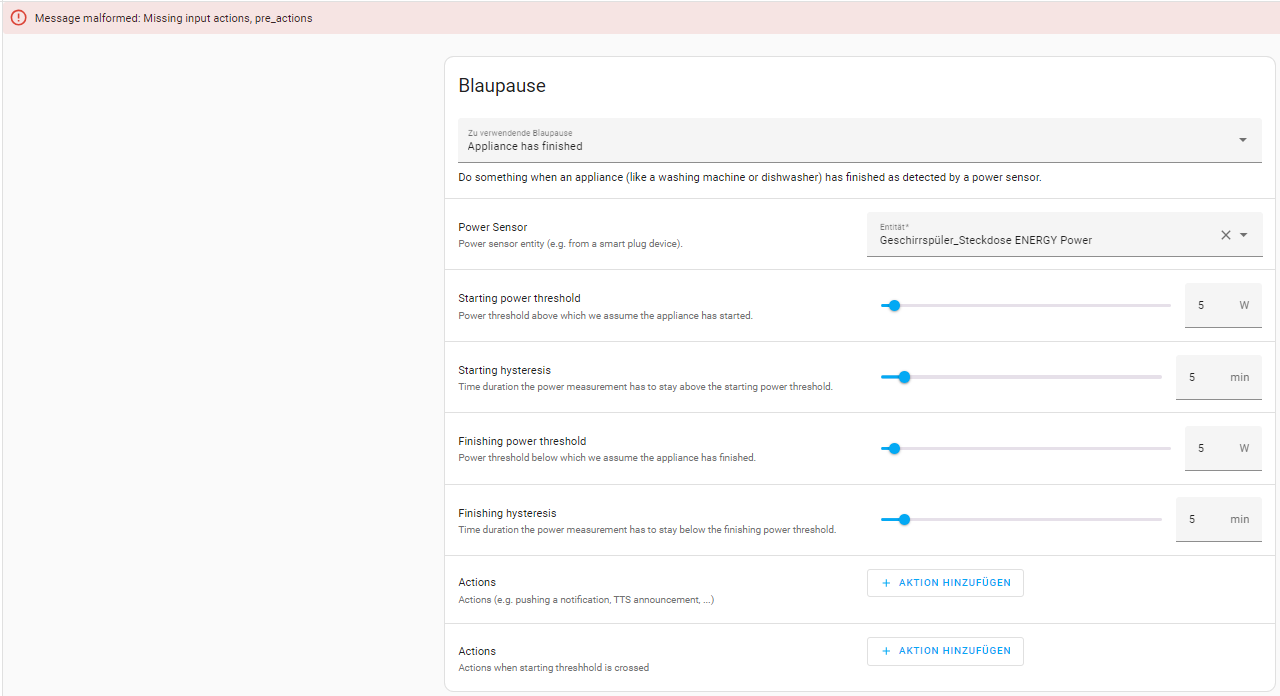Click the Finishing hysteresis slider handle
Image resolution: width=1280 pixels, height=696 pixels.
pos(904,520)
